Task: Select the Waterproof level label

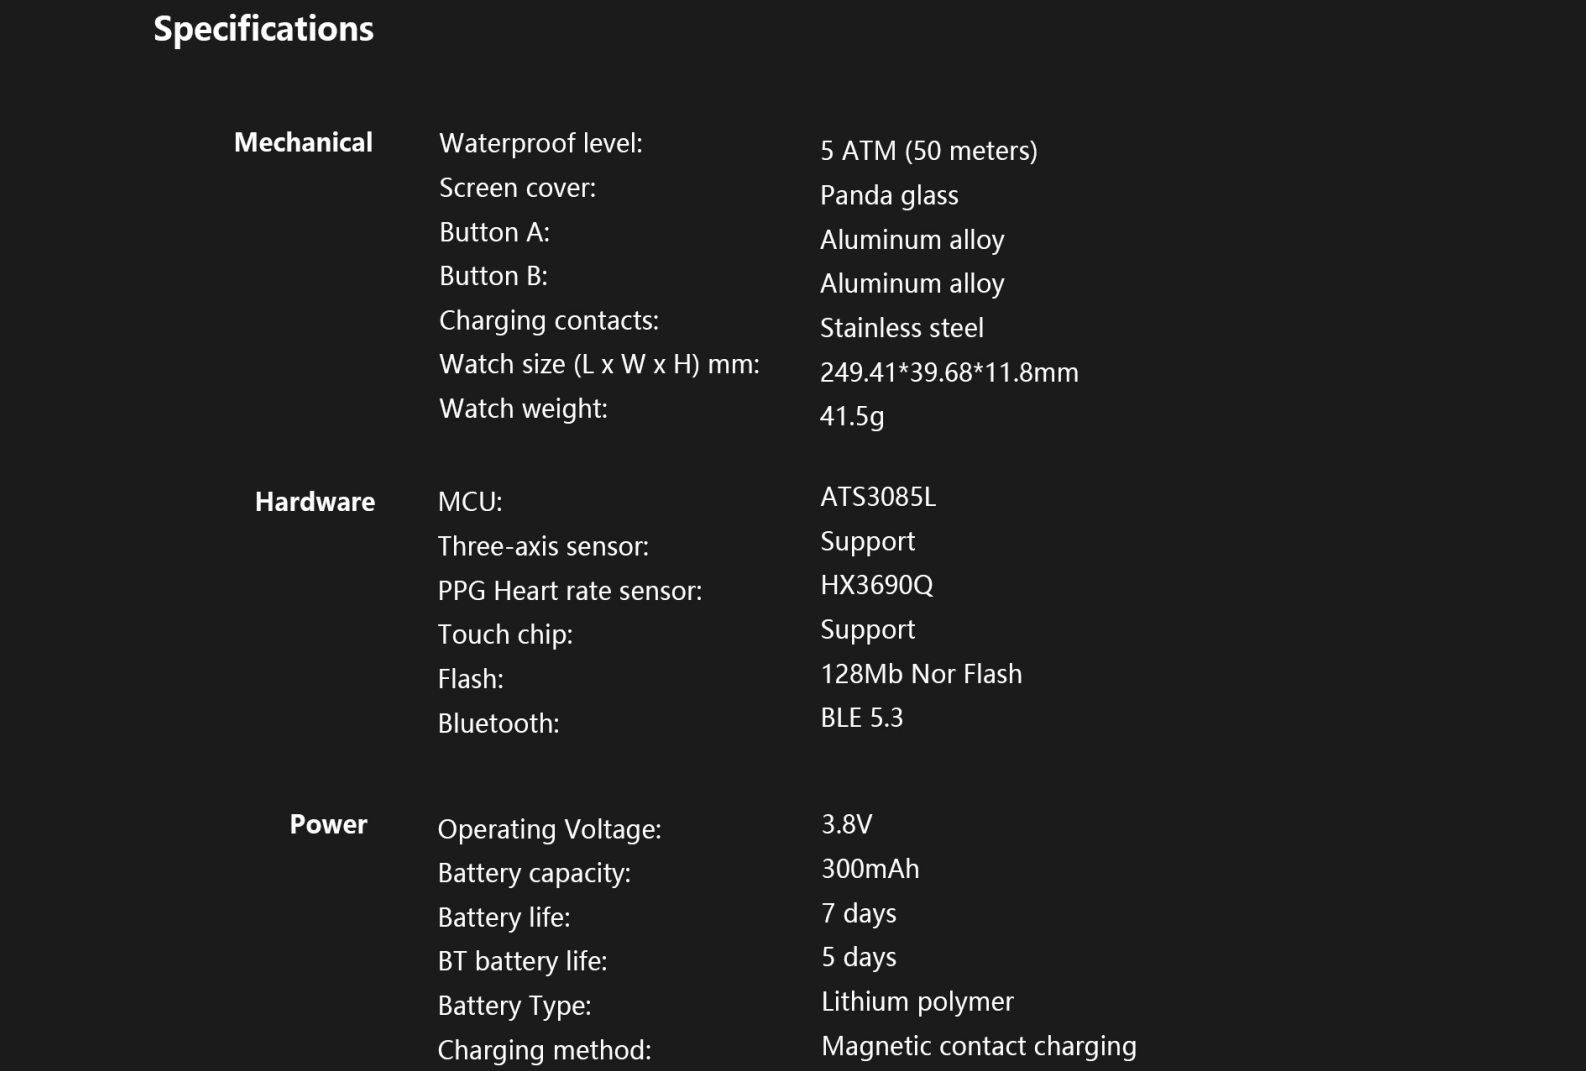Action: (x=540, y=144)
